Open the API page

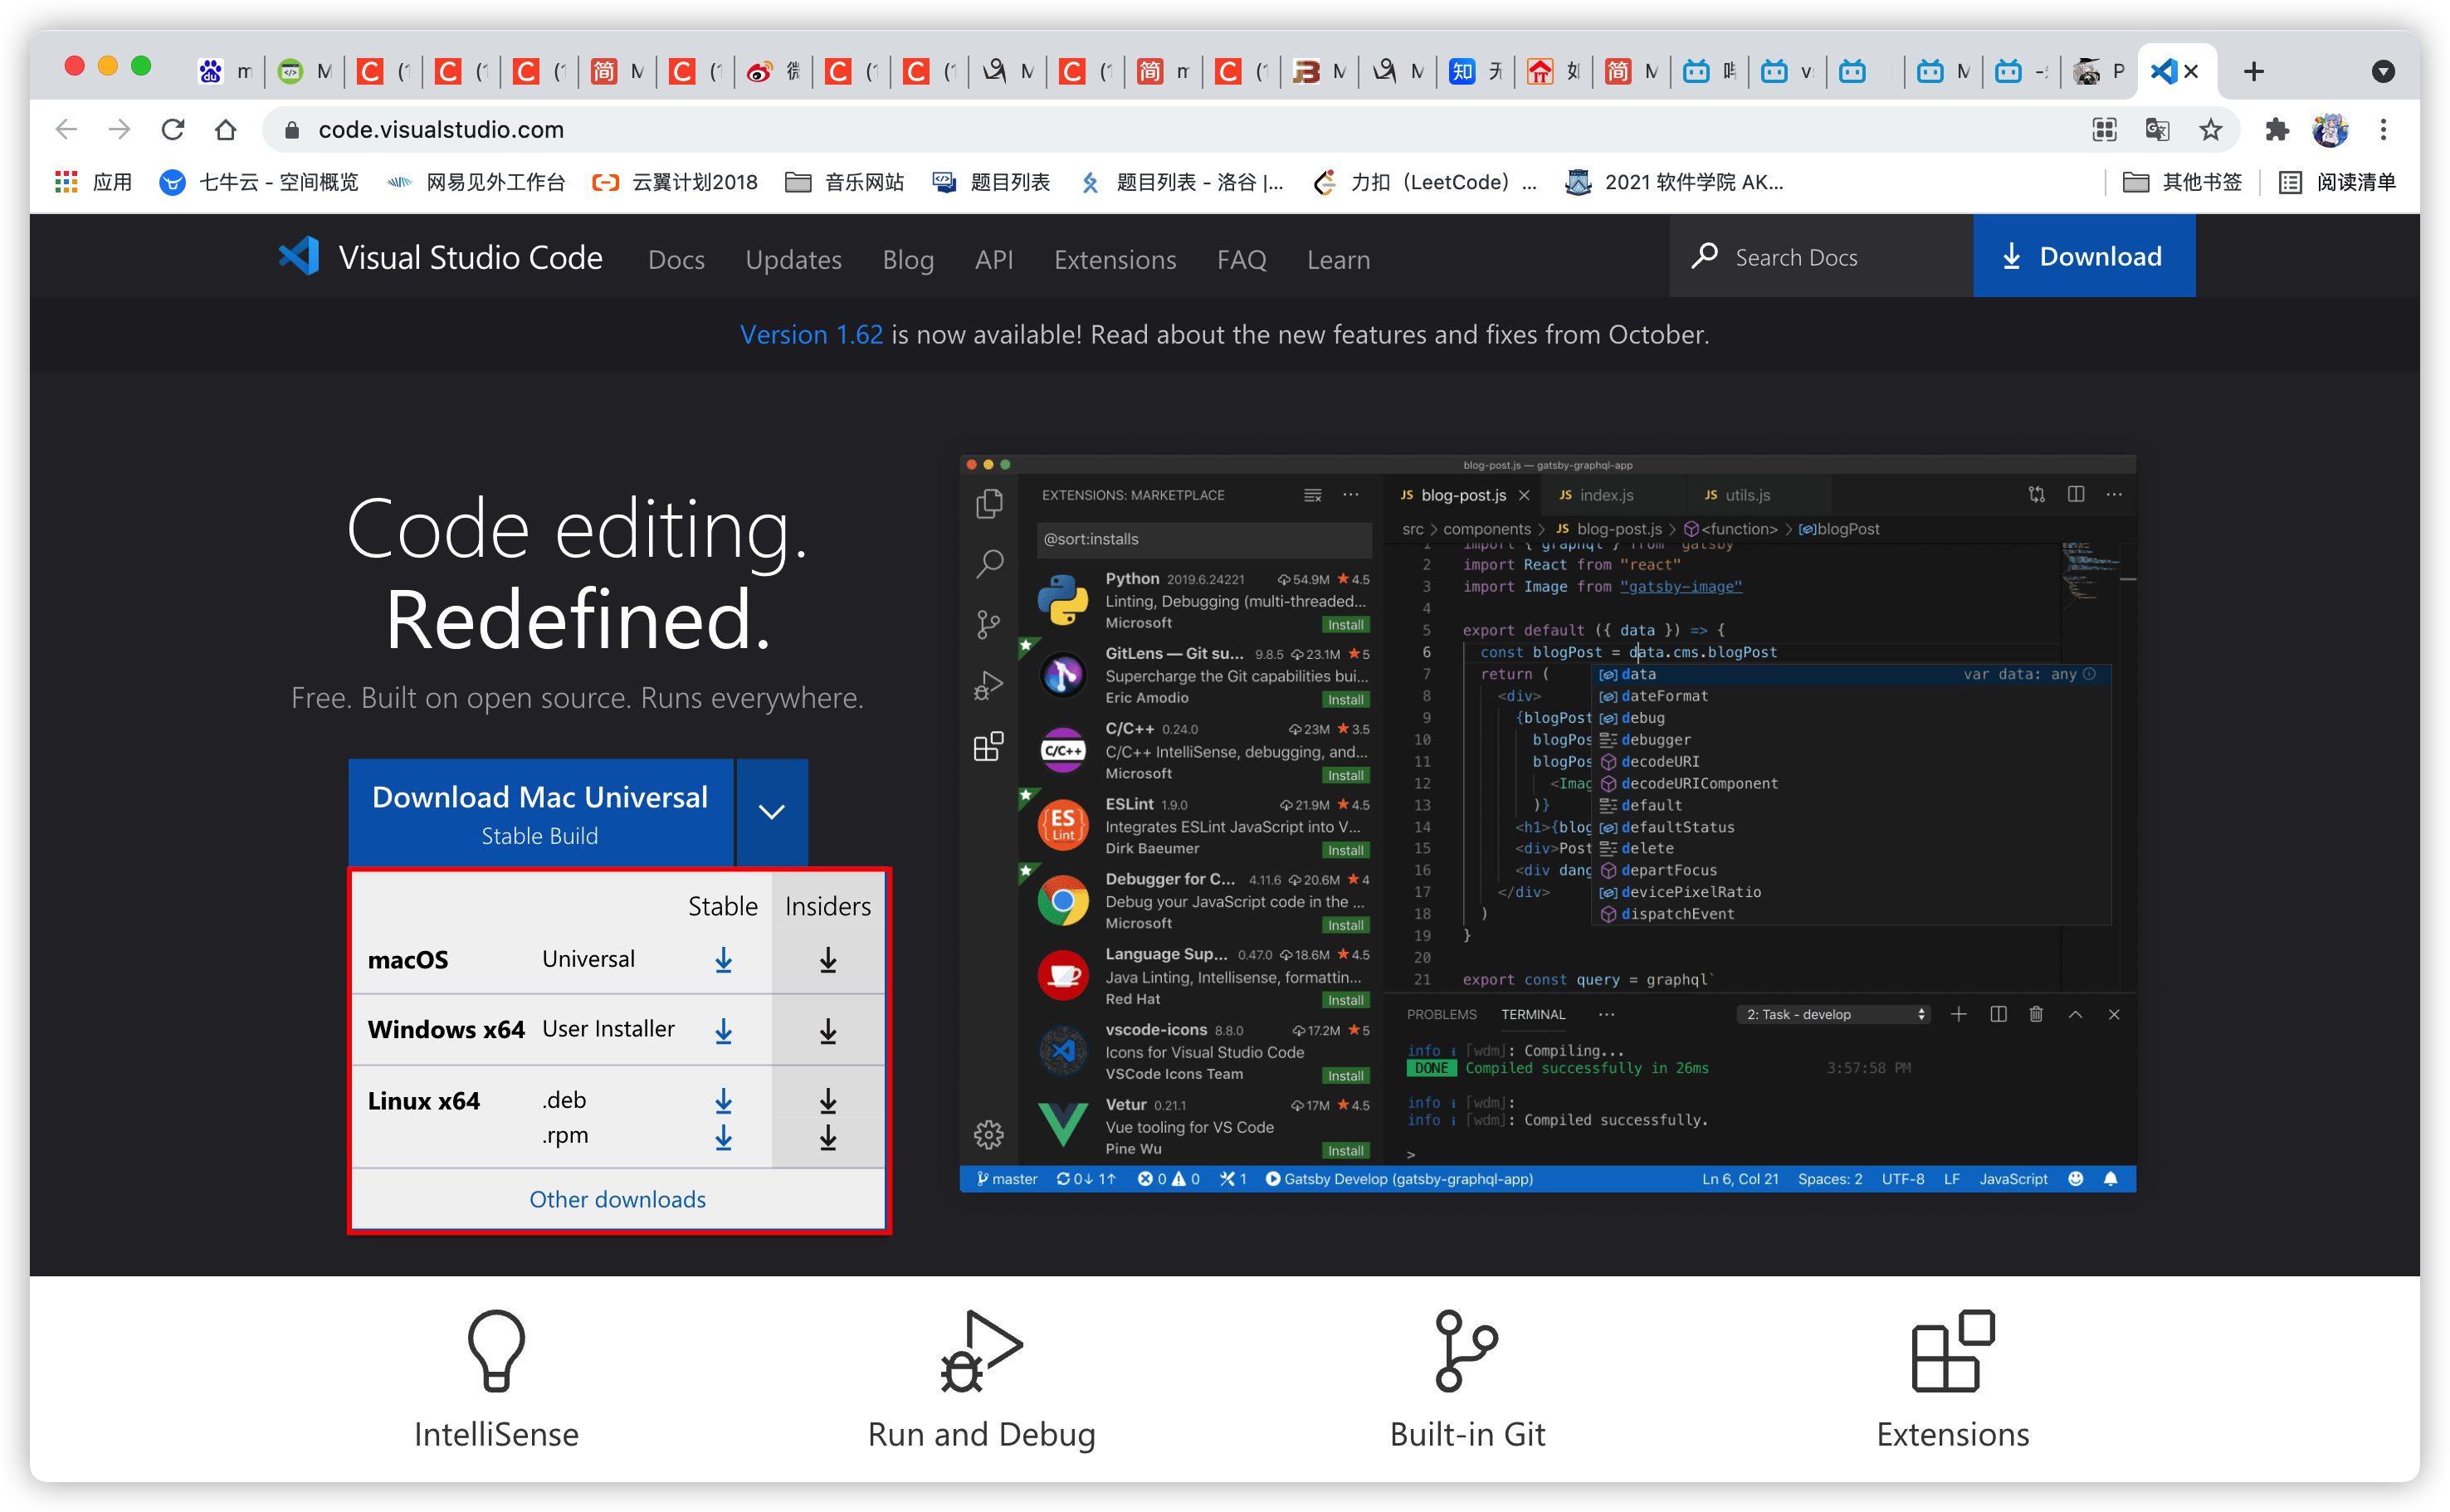[x=994, y=260]
